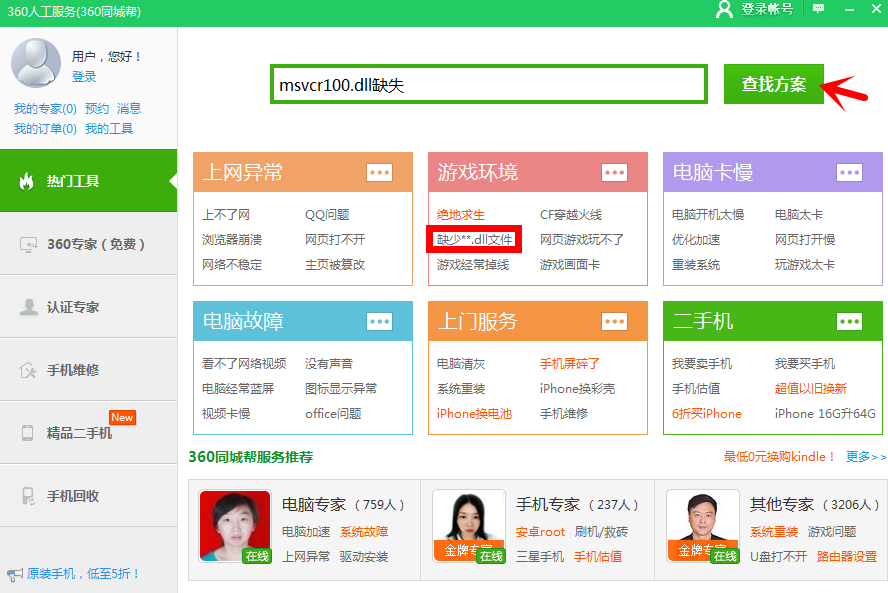The image size is (888, 593).
Task: Open 最低0元换购kindle promotion link
Action: 779,457
